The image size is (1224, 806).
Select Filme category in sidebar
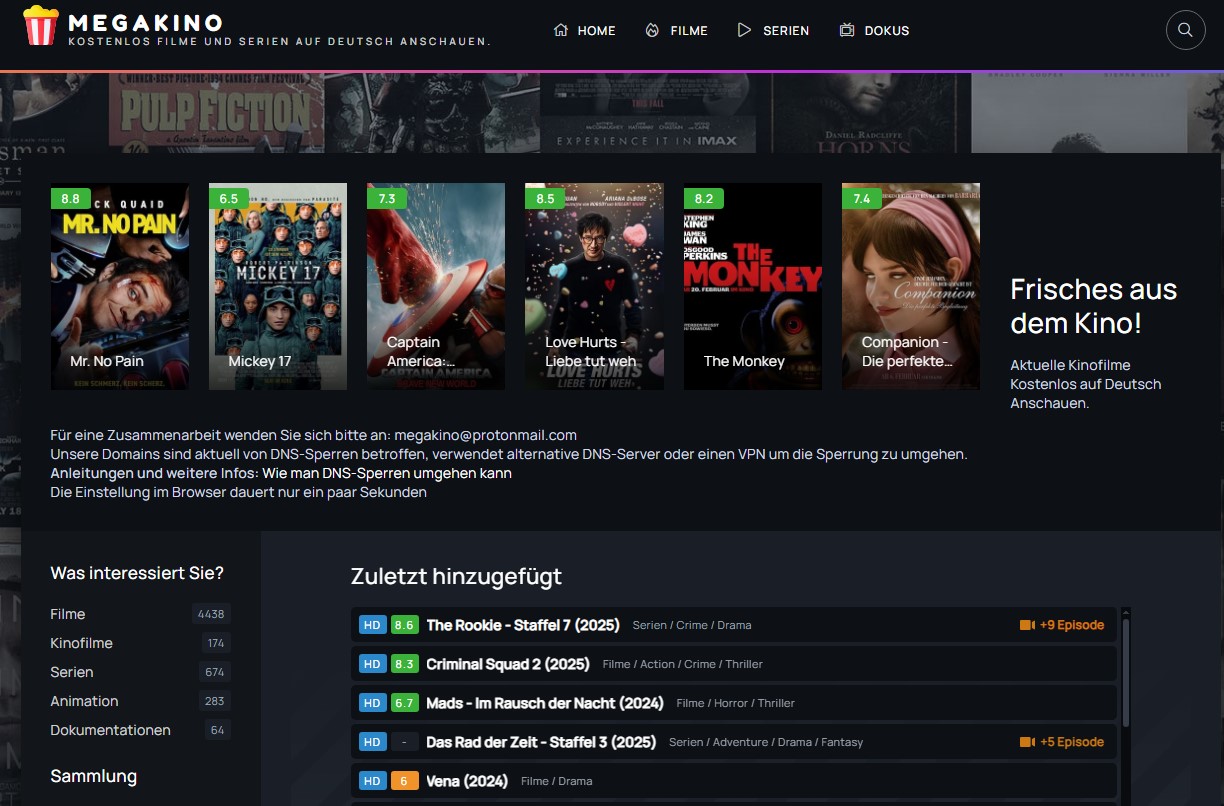[68, 614]
